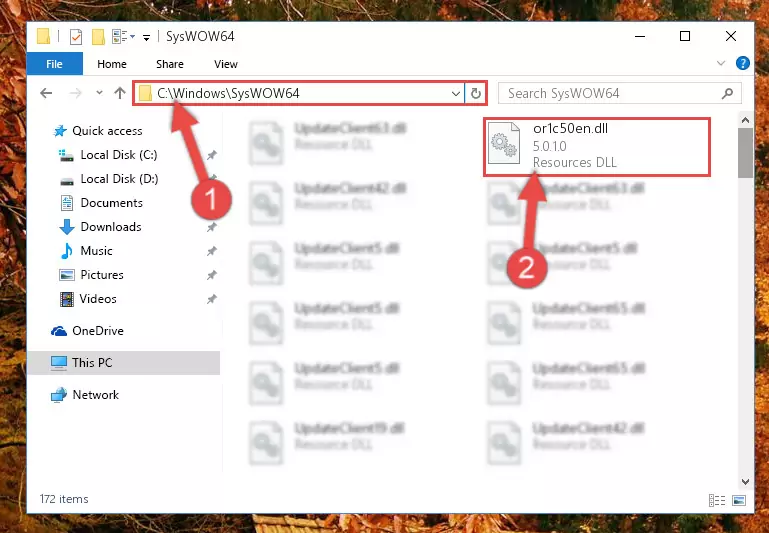Switch to the View tab
This screenshot has height=533, width=769.
[226, 64]
